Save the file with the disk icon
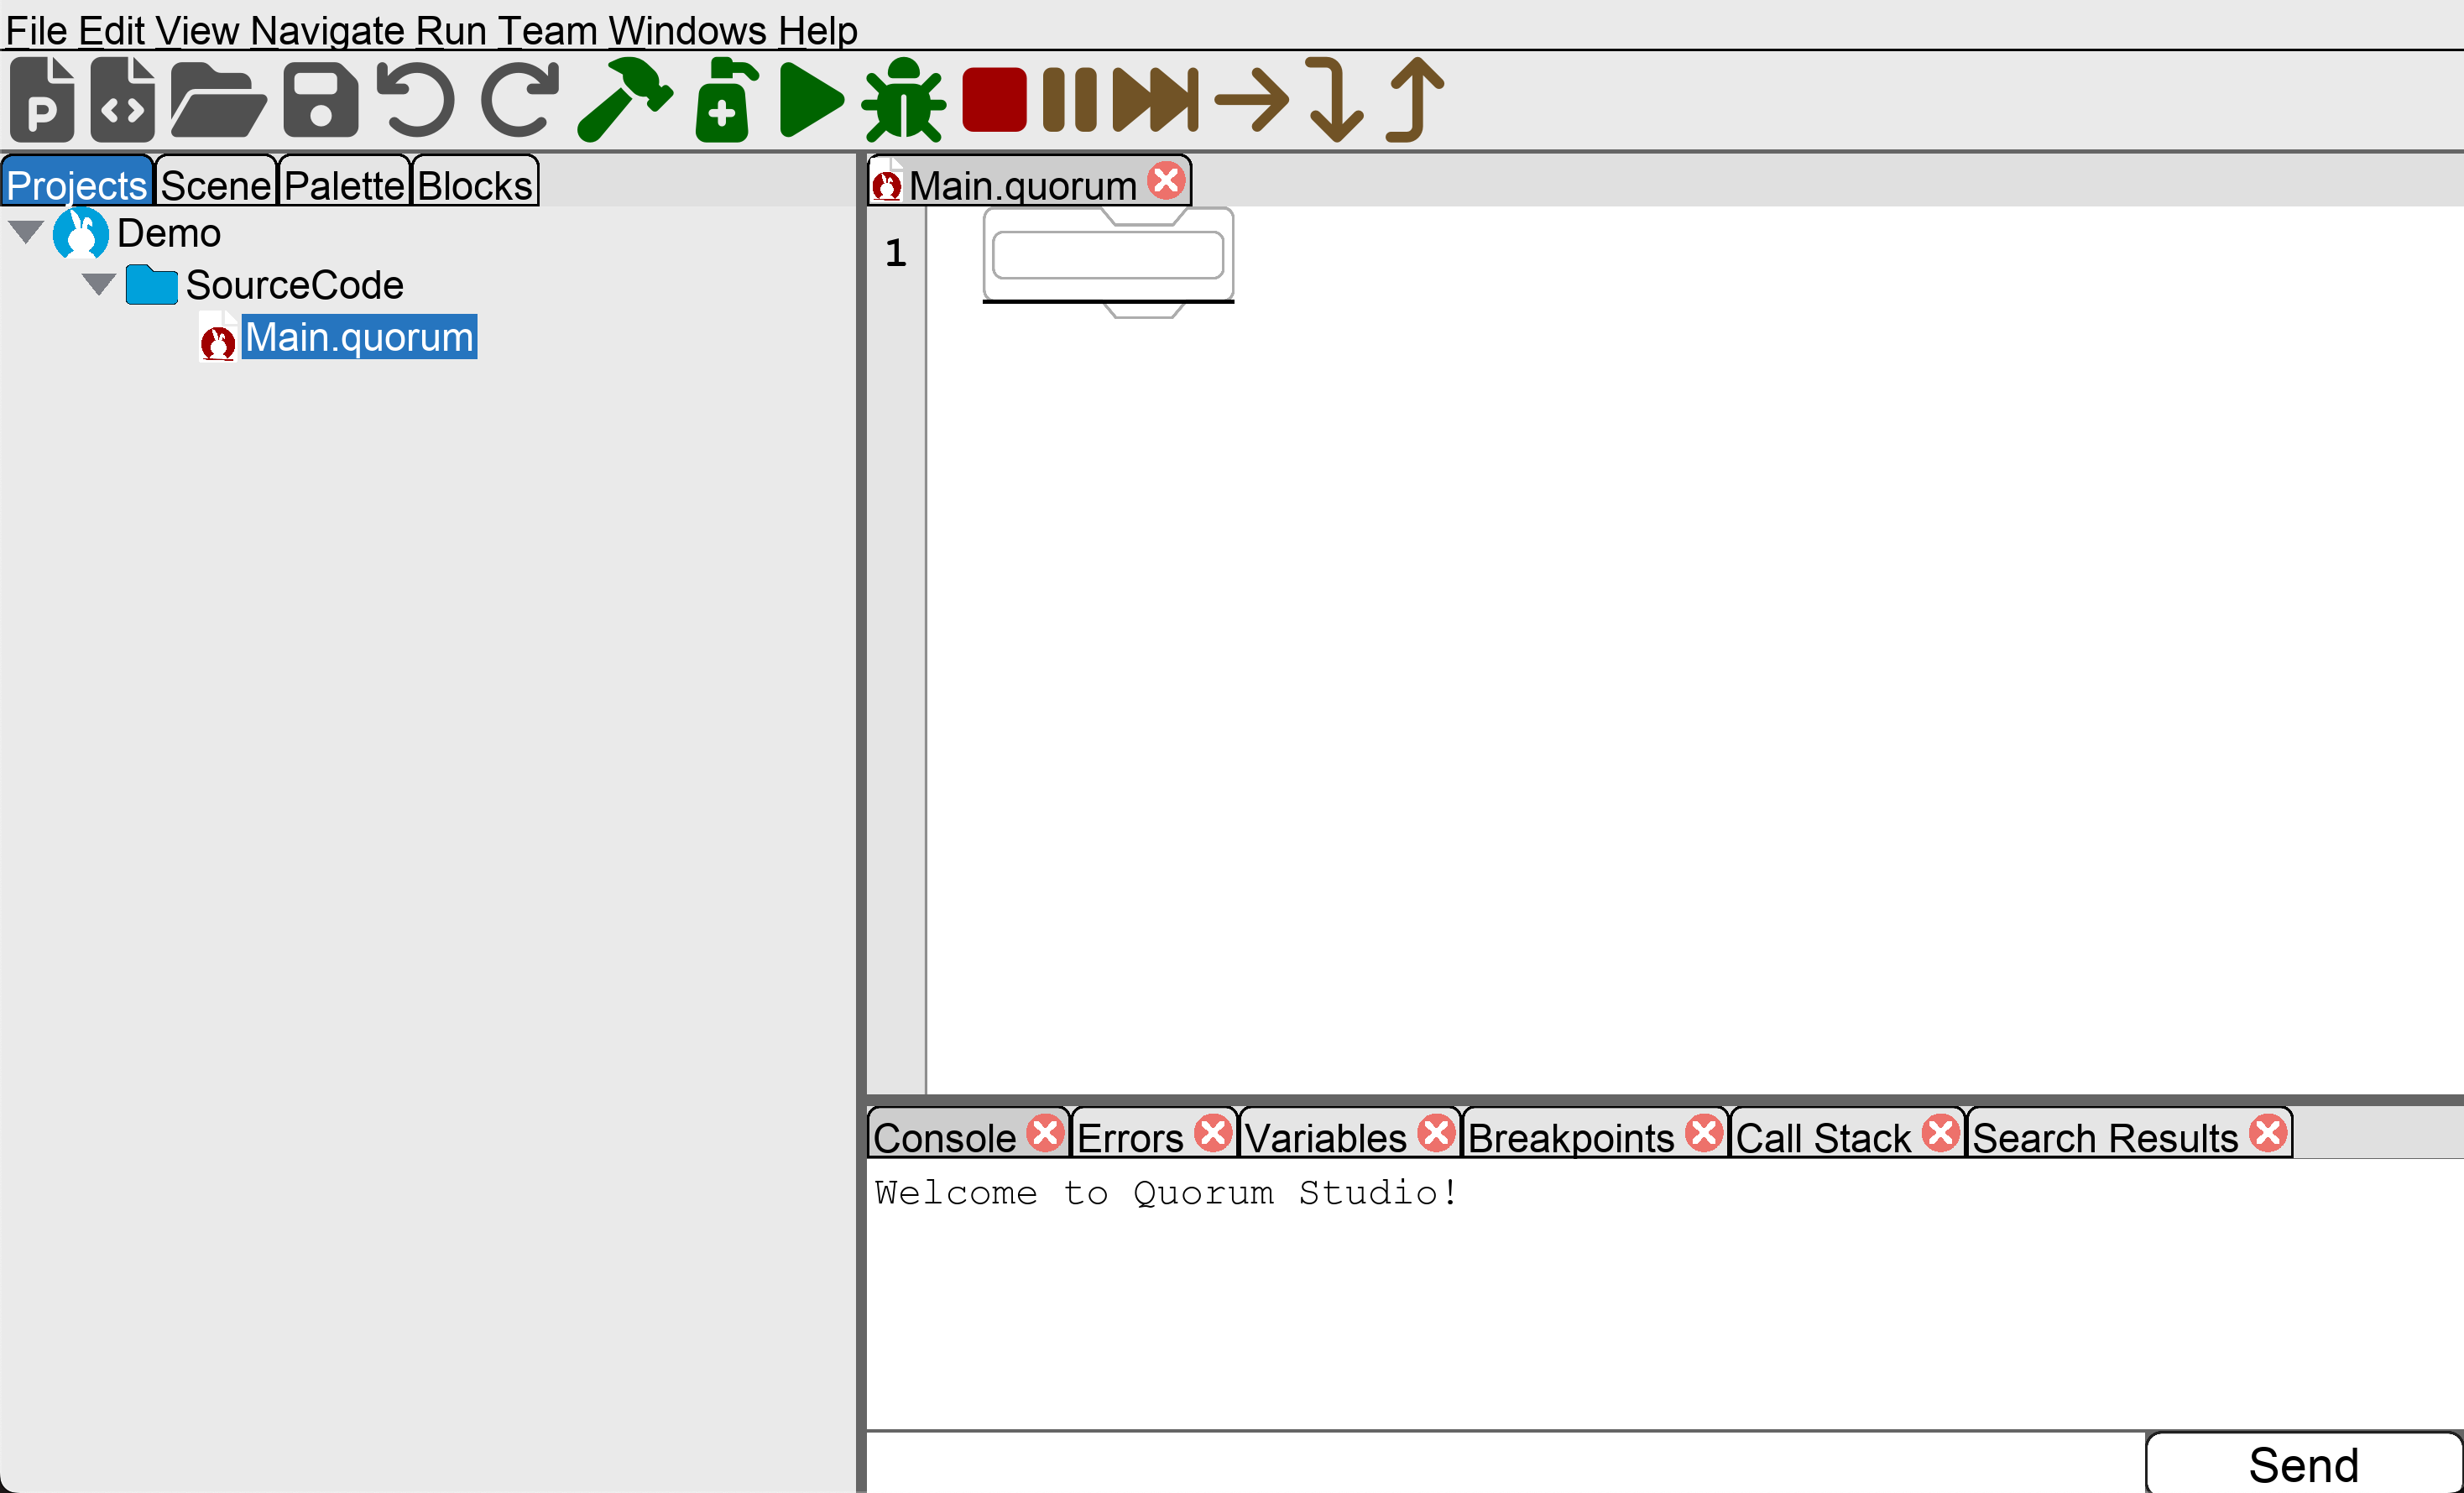Image resolution: width=2464 pixels, height=1493 pixels. 320,99
